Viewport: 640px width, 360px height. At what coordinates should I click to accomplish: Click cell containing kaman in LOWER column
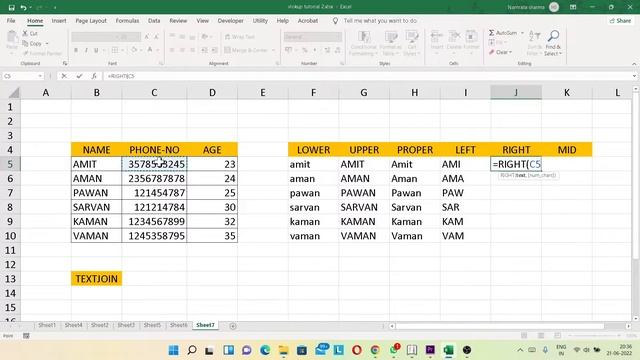[x=313, y=222]
